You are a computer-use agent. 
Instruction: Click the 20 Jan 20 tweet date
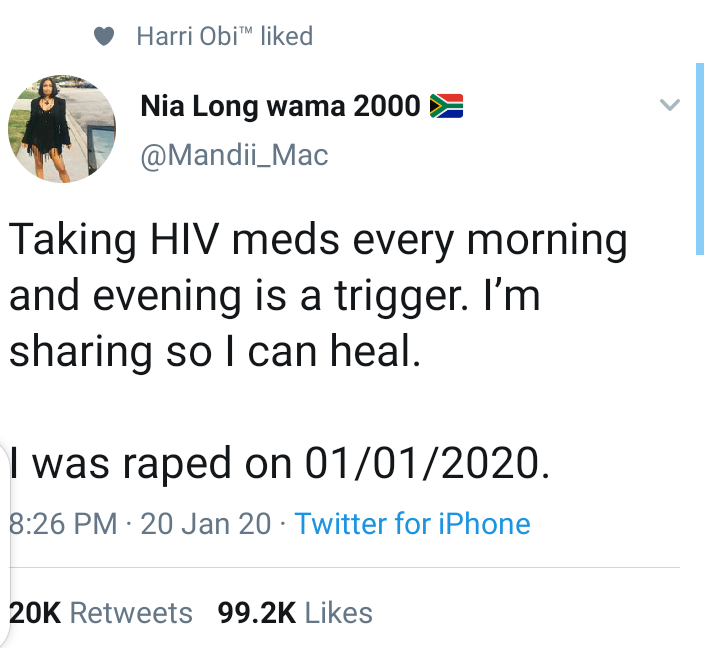point(206,524)
